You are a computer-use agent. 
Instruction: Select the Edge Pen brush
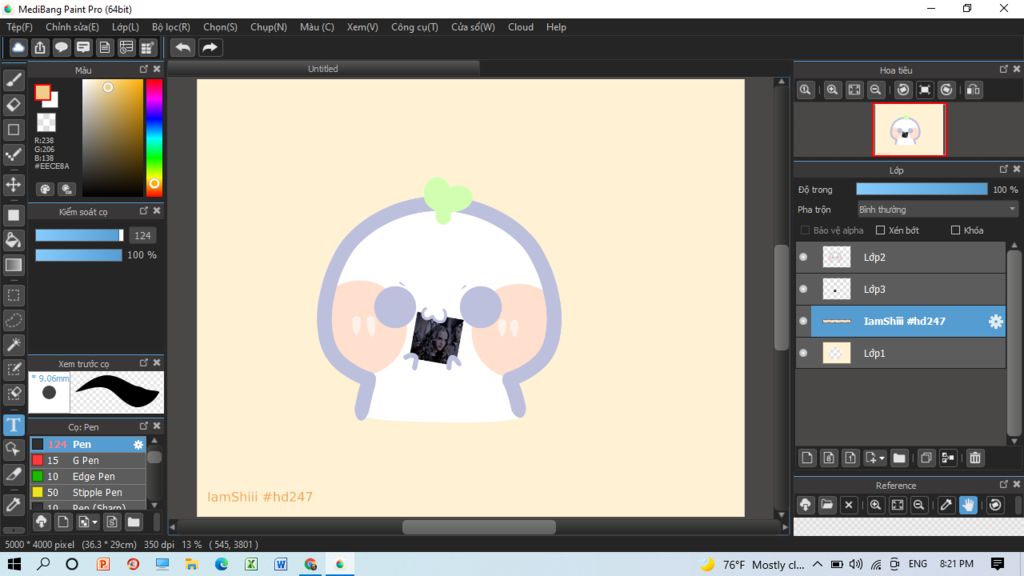point(88,477)
